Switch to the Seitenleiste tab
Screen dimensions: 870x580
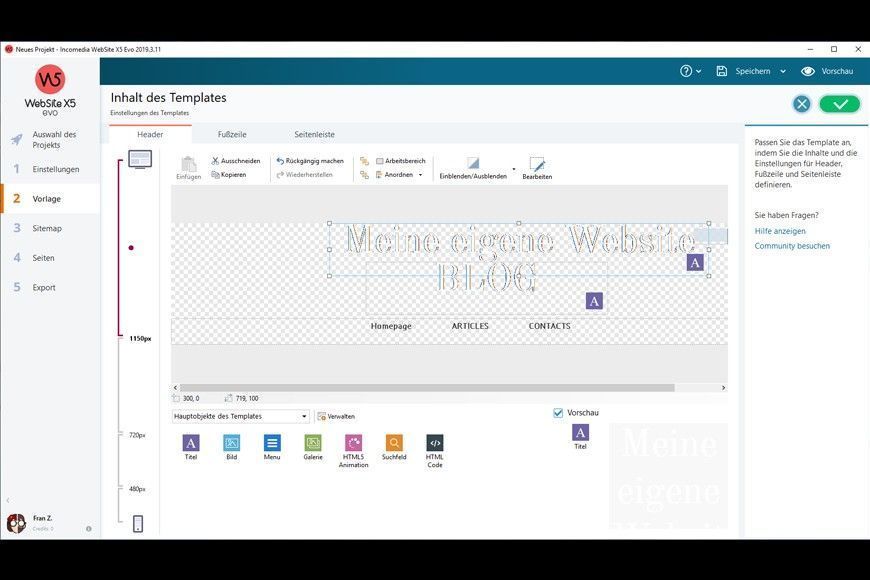pyautogui.click(x=314, y=134)
